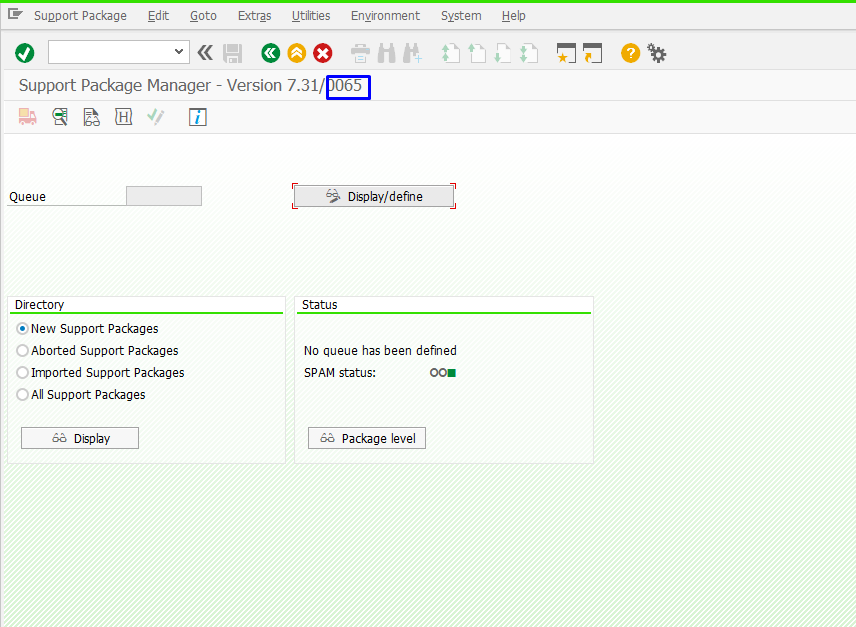Click the display import logs icon

[91, 116]
